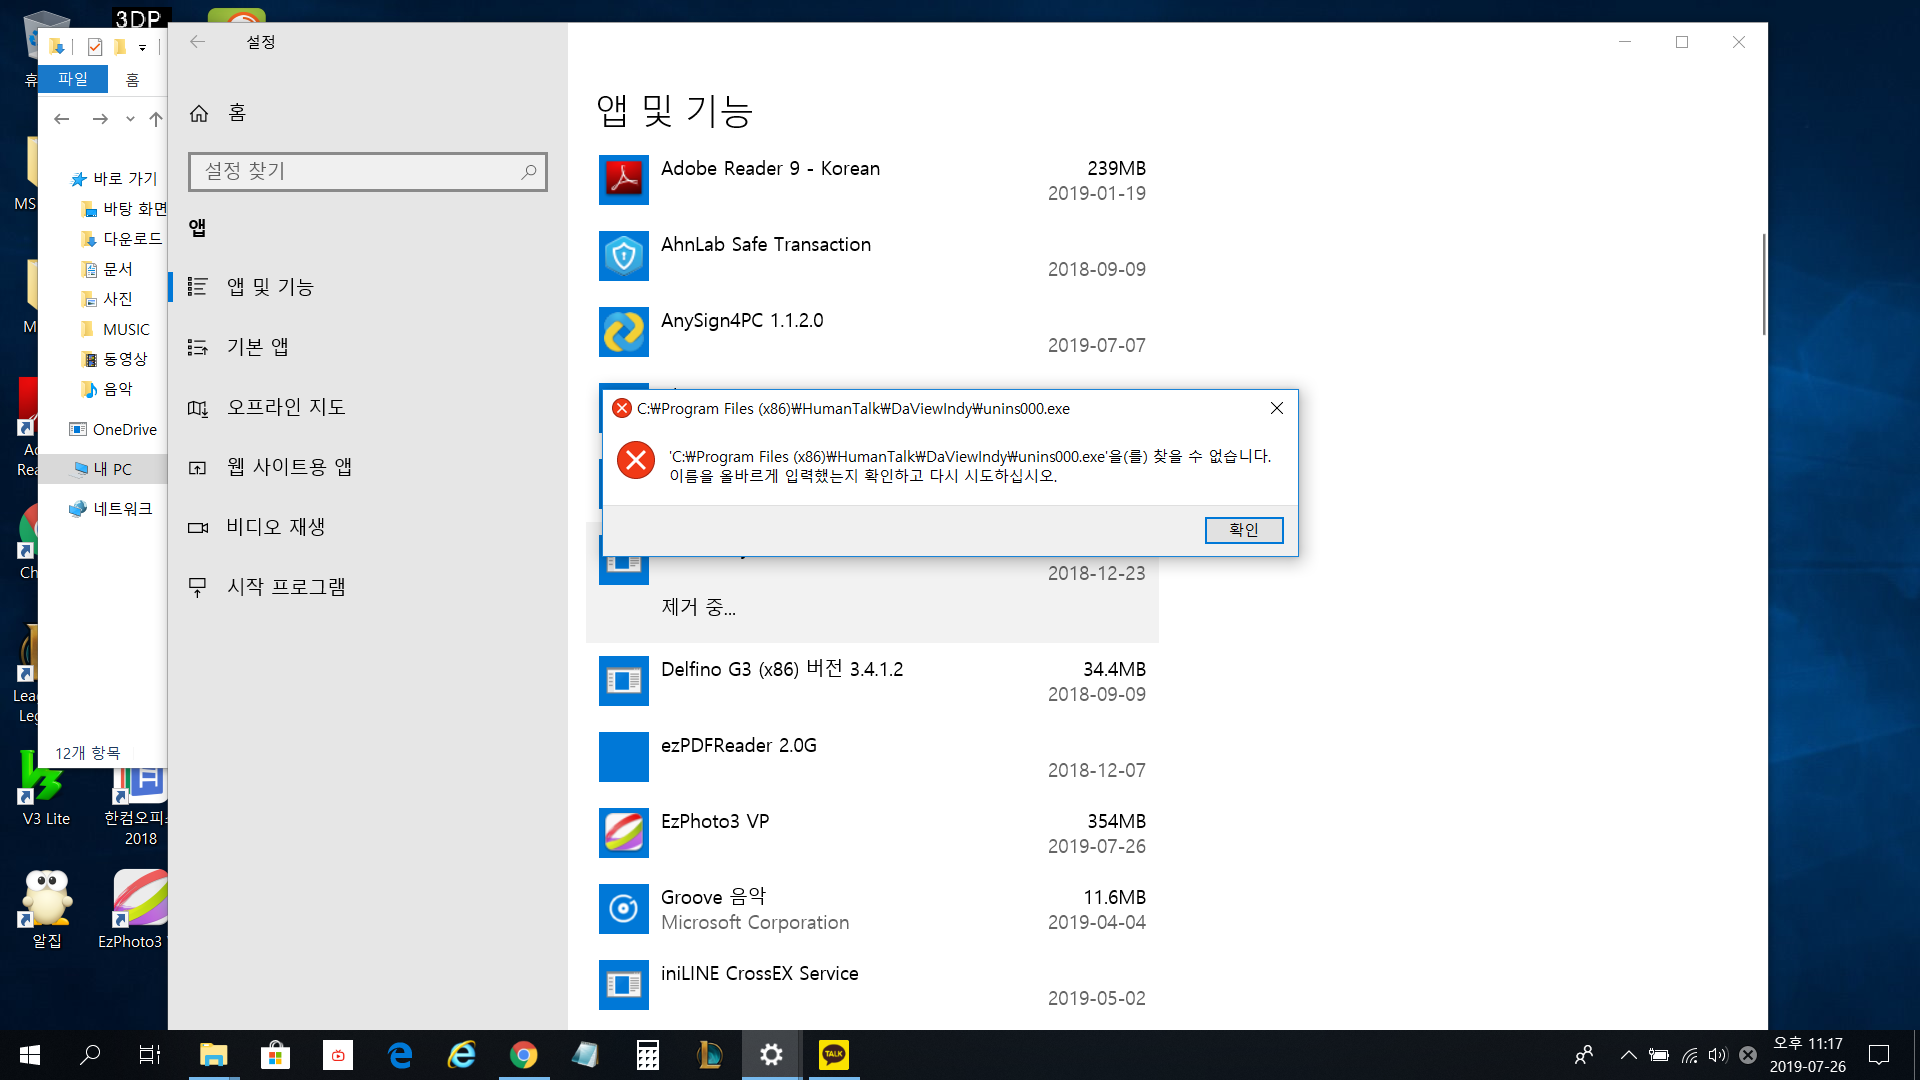1920x1080 pixels.
Task: Open Task View on taskbar
Action: pyautogui.click(x=150, y=1055)
